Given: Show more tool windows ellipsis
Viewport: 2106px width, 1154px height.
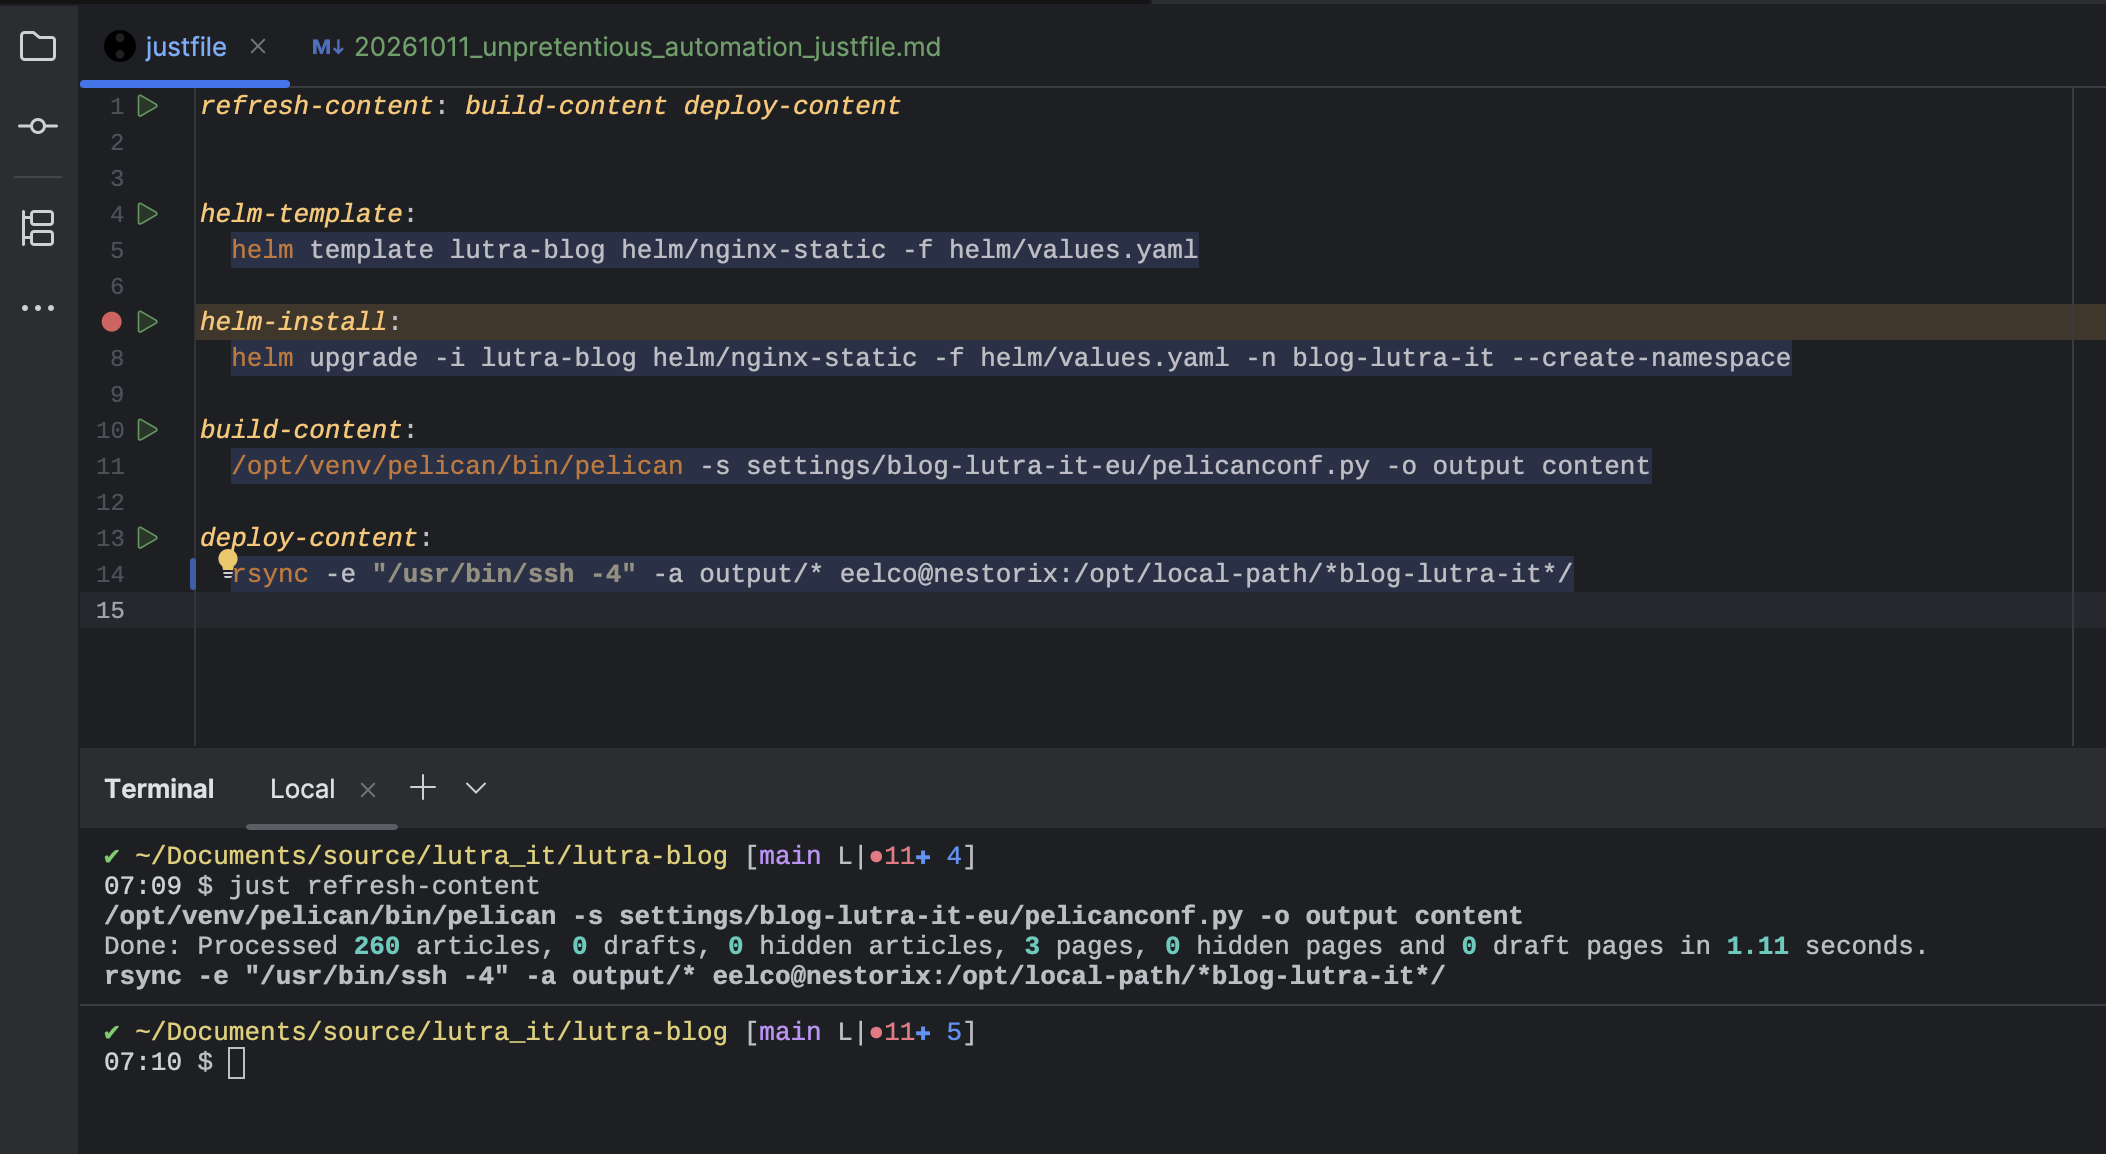Looking at the screenshot, I should pyautogui.click(x=38, y=308).
